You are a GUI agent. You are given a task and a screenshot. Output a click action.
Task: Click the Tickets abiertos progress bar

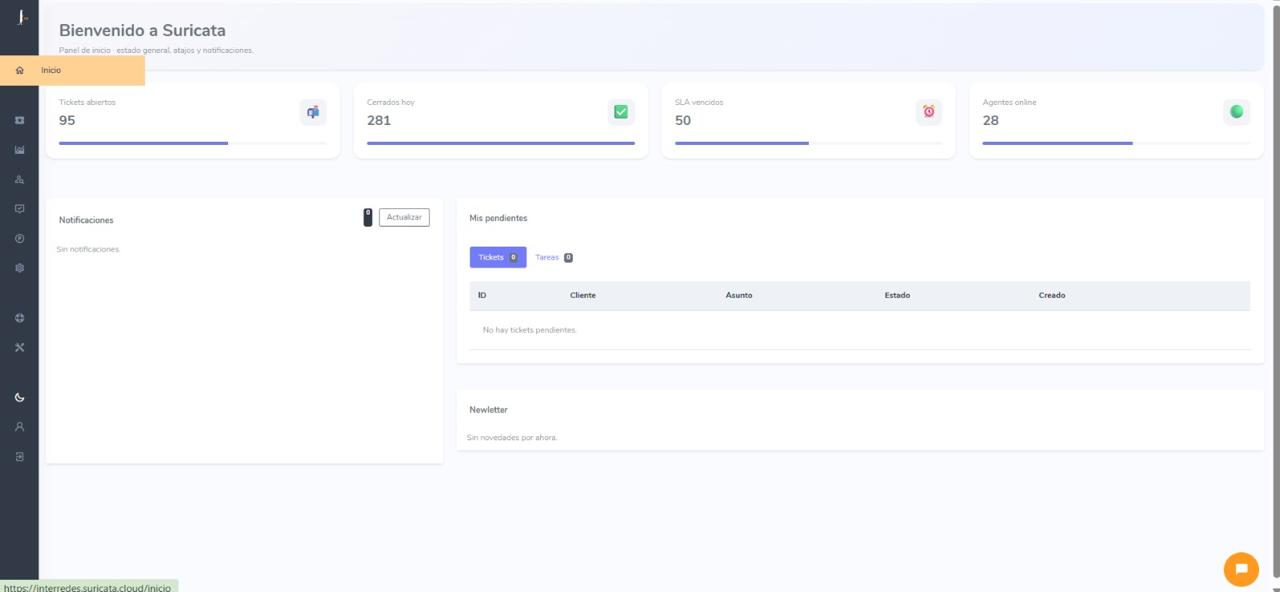point(192,143)
